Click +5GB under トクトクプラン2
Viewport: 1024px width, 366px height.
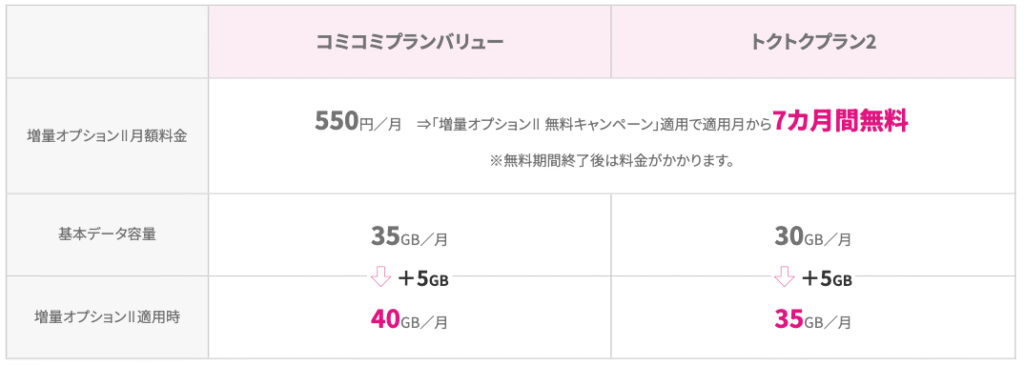[827, 280]
